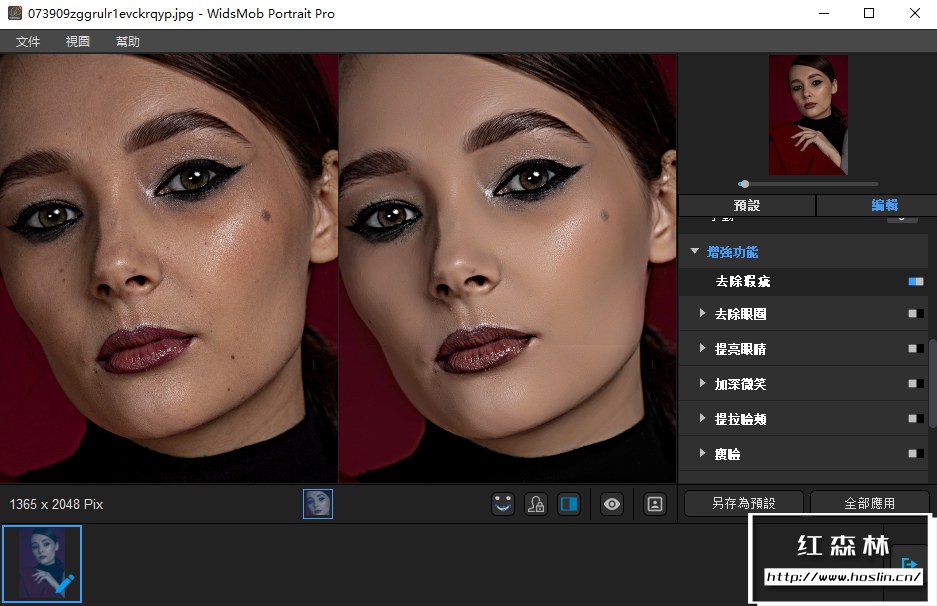
Task: Enable the 去除眼圈 toggle switch
Action: pyautogui.click(x=915, y=314)
